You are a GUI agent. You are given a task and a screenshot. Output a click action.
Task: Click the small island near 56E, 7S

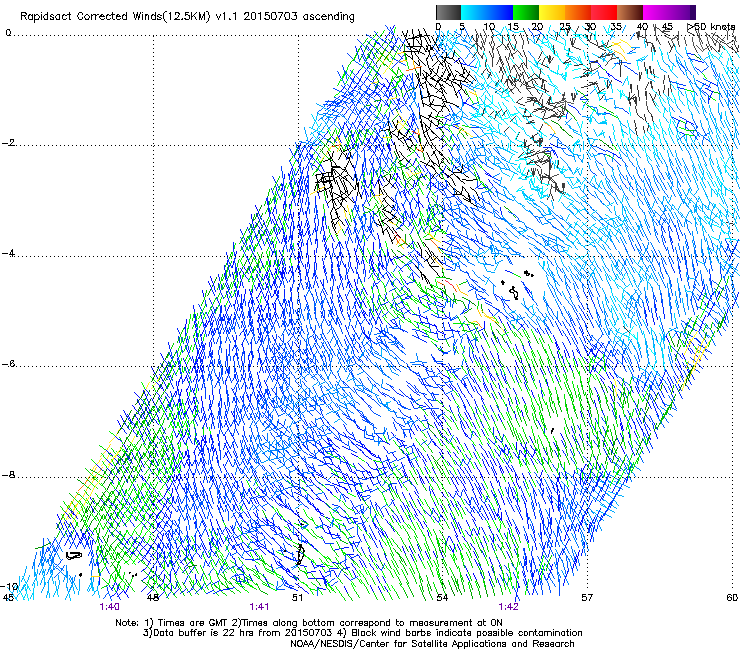(552, 431)
